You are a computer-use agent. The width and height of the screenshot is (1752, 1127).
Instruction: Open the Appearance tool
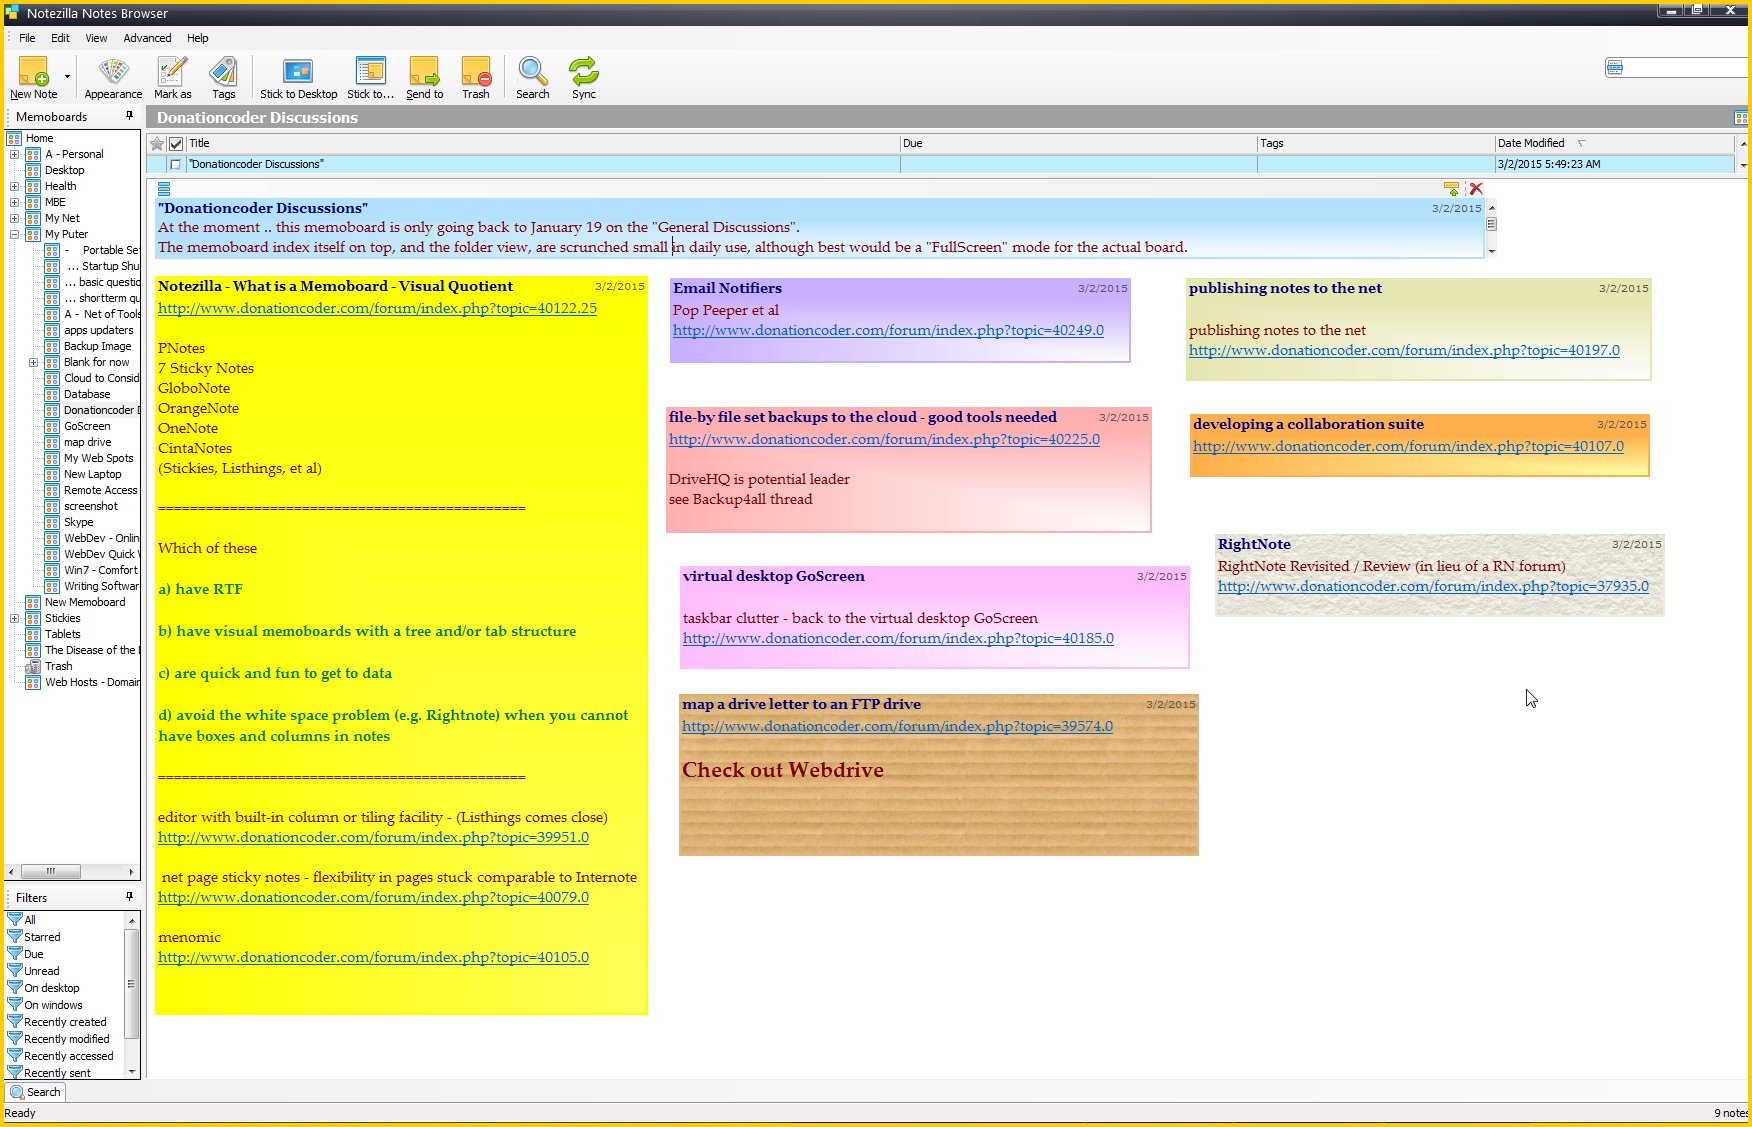(113, 78)
